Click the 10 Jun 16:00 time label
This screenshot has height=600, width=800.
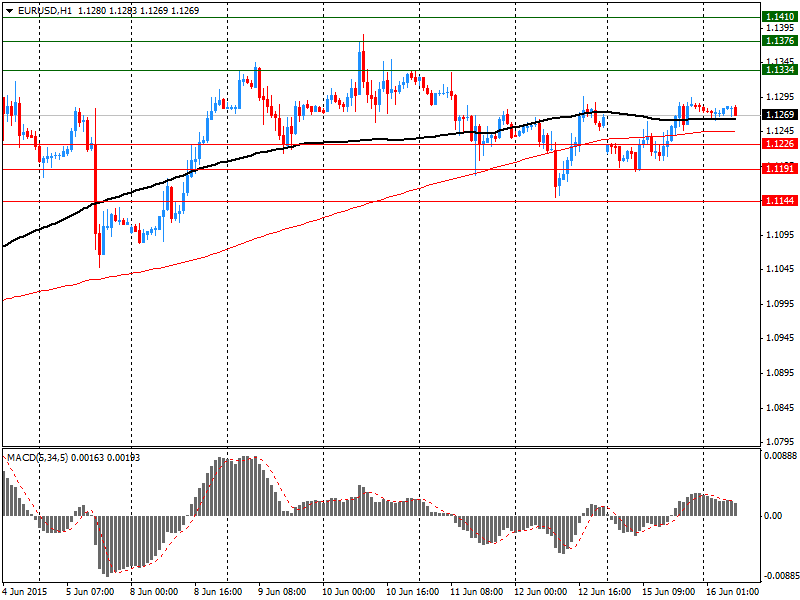[413, 592]
